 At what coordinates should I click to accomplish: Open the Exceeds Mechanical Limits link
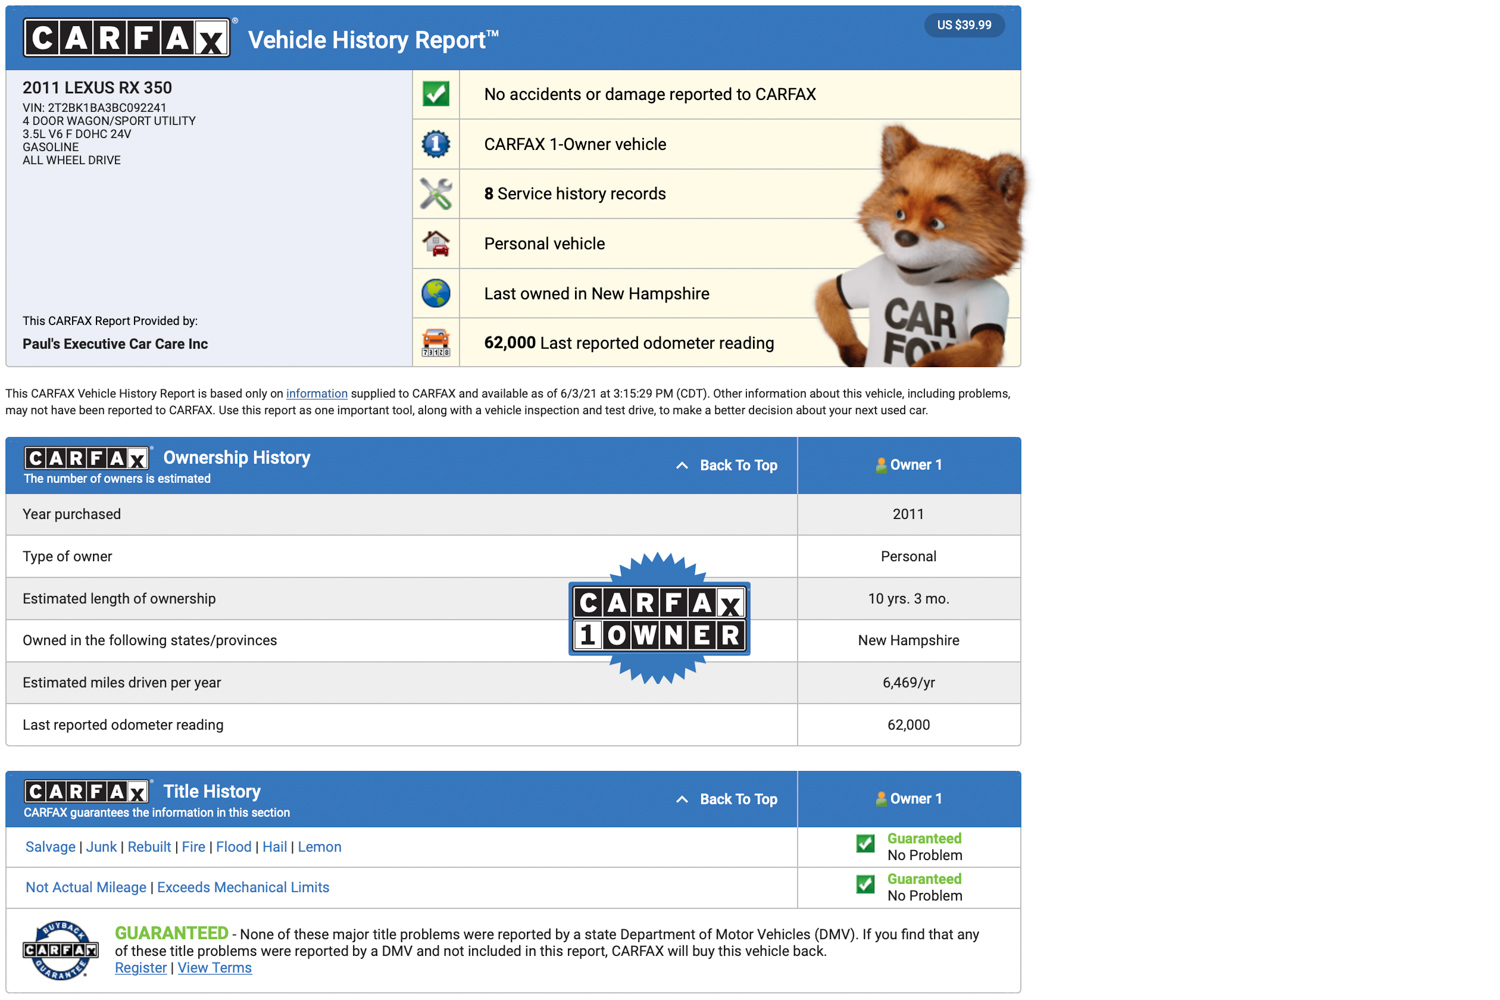pyautogui.click(x=243, y=888)
